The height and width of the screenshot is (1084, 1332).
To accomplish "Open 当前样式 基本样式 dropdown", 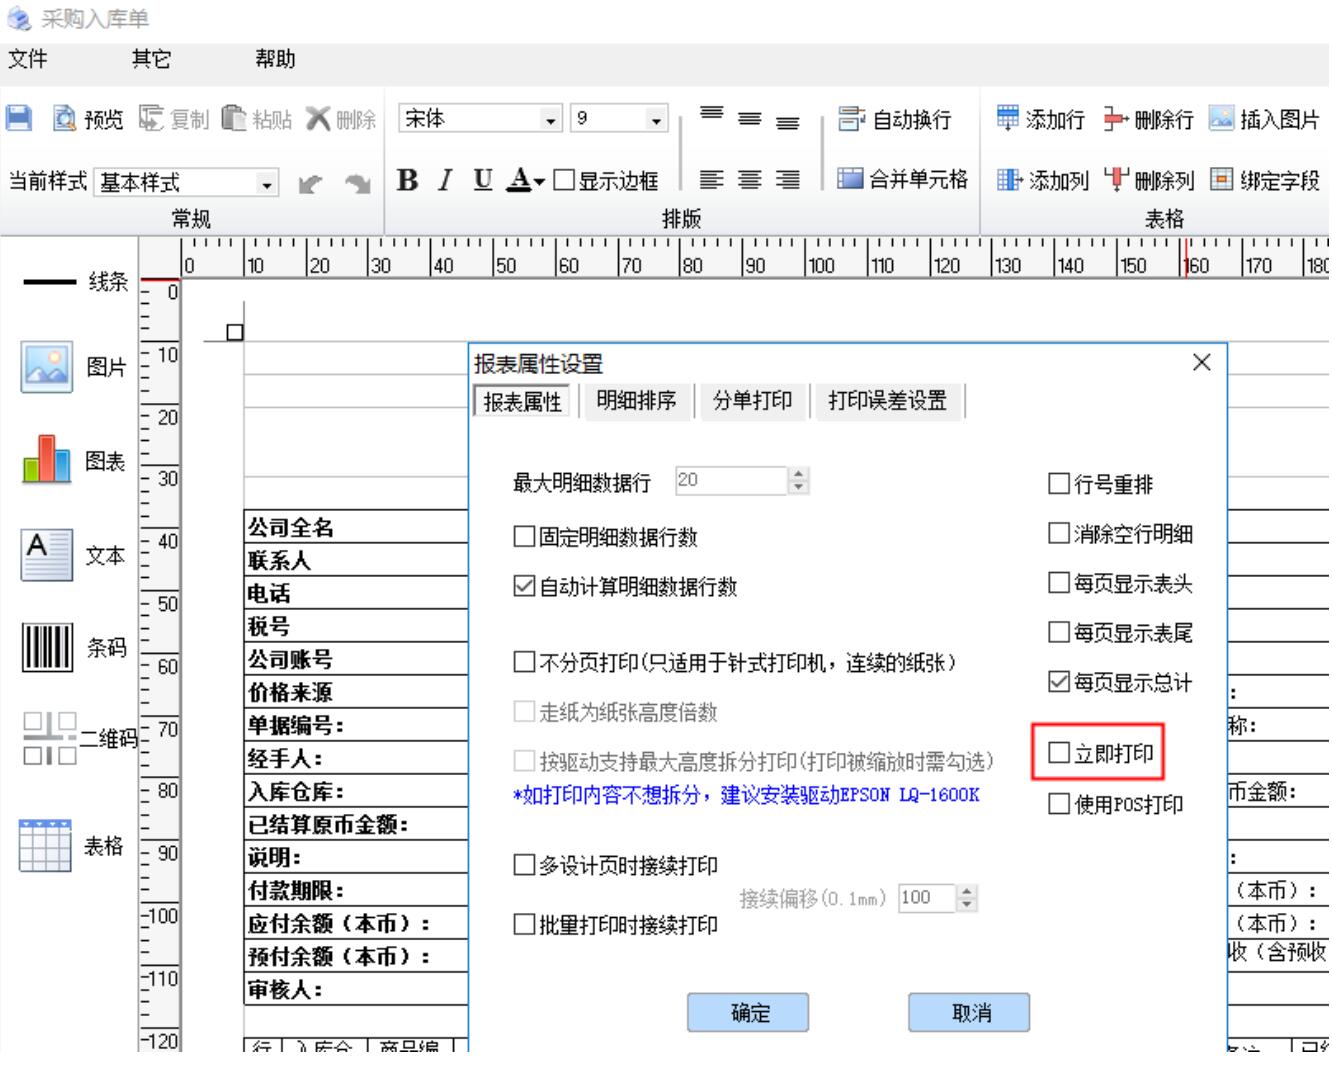I will tap(266, 184).
